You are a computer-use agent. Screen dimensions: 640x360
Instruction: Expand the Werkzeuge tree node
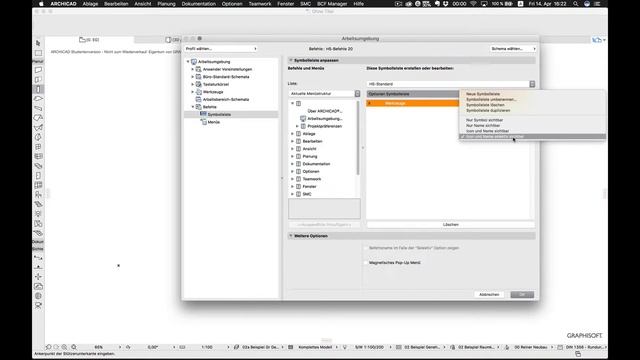click(x=193, y=92)
